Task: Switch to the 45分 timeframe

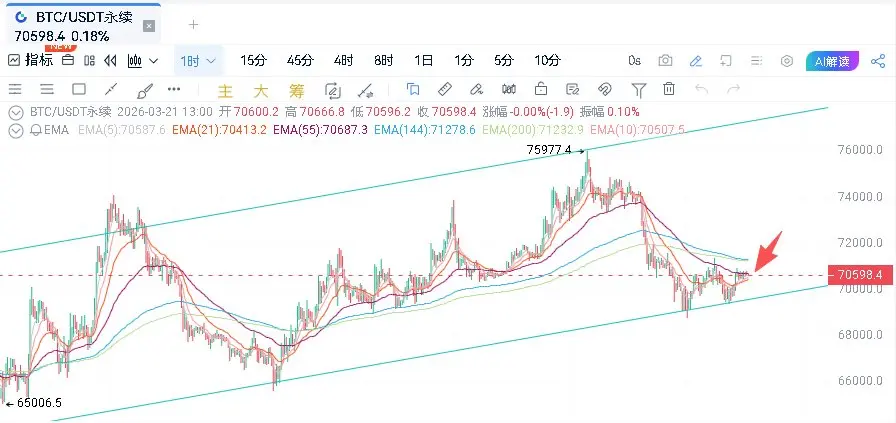Action: click(300, 60)
